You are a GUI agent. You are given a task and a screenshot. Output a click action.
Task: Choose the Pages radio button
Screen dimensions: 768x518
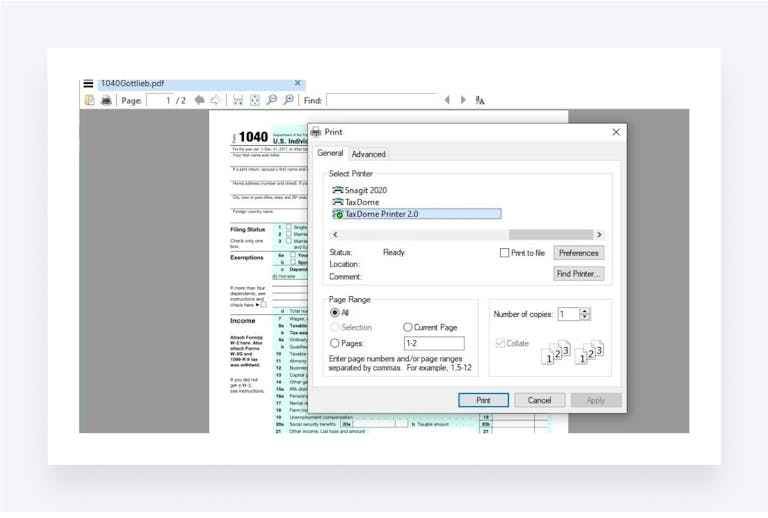[x=335, y=343]
